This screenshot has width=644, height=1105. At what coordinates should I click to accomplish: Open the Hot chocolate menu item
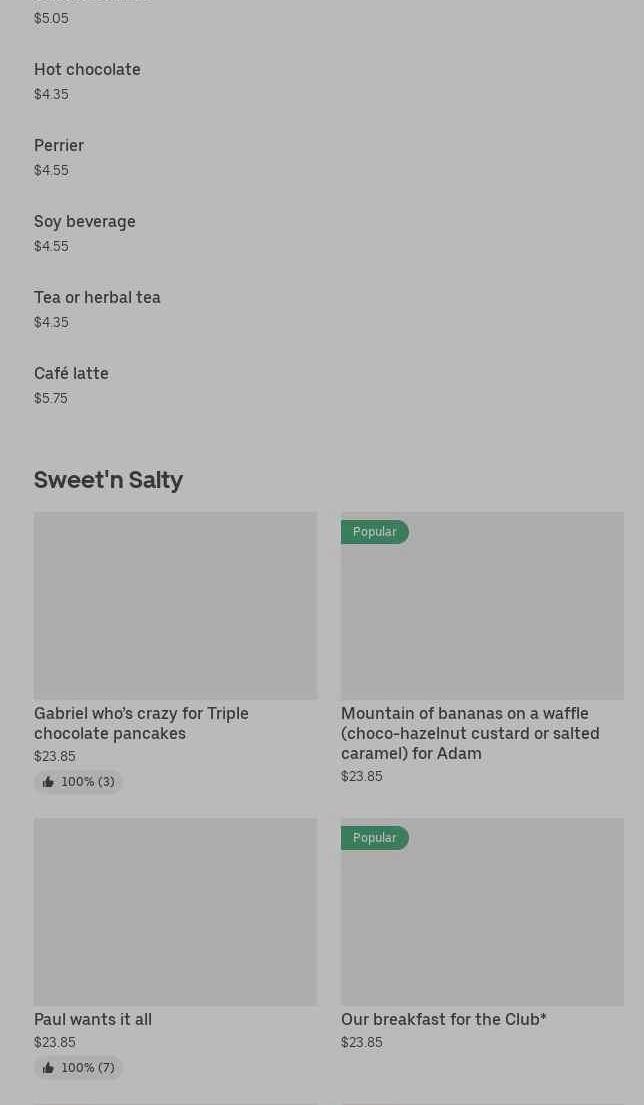coord(87,70)
